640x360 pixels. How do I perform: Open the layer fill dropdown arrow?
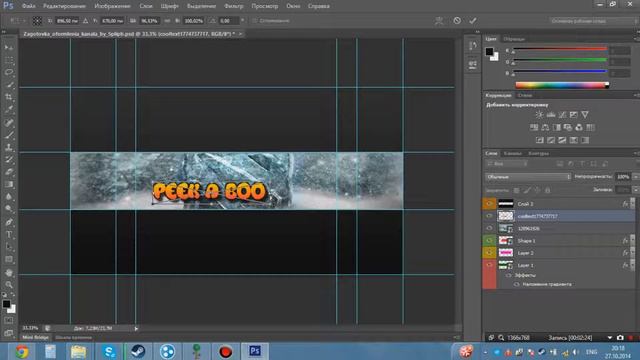click(636, 190)
